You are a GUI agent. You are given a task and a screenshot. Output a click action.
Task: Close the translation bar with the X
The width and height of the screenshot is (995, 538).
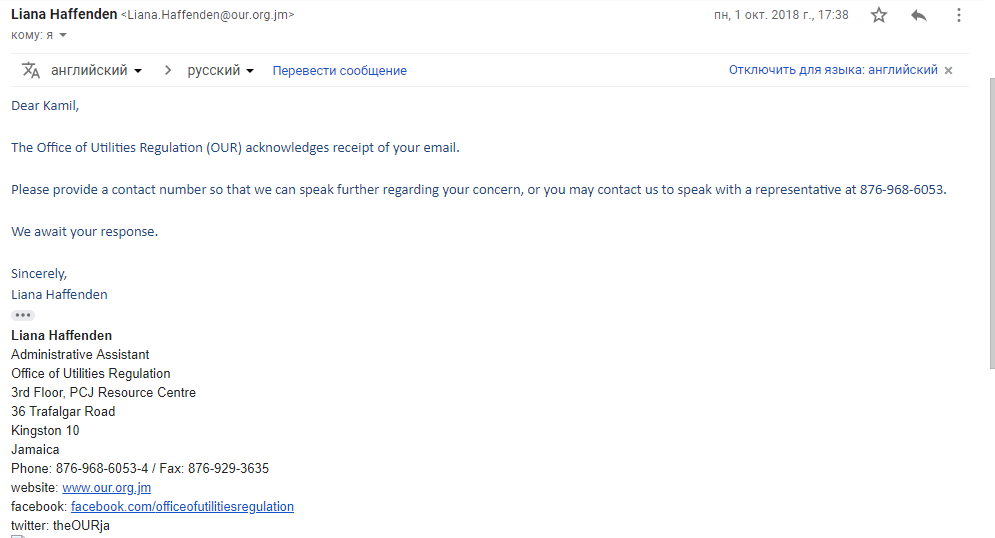coord(948,70)
